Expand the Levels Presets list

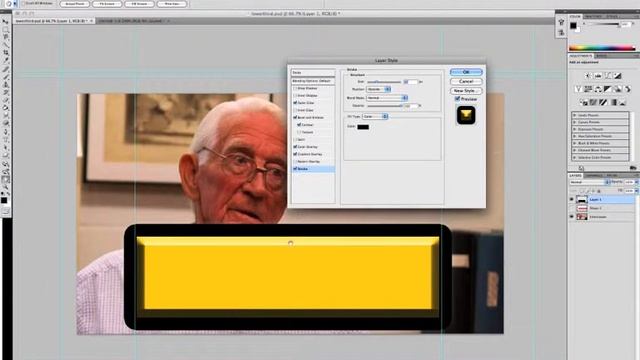pos(575,116)
